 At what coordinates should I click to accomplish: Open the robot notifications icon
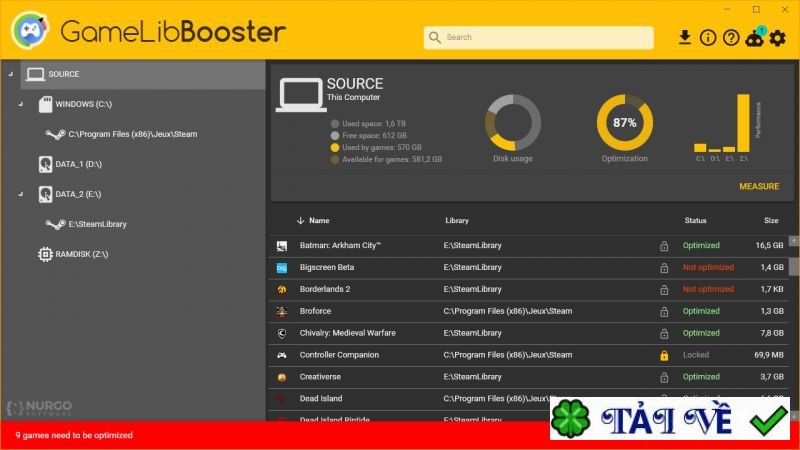[755, 37]
